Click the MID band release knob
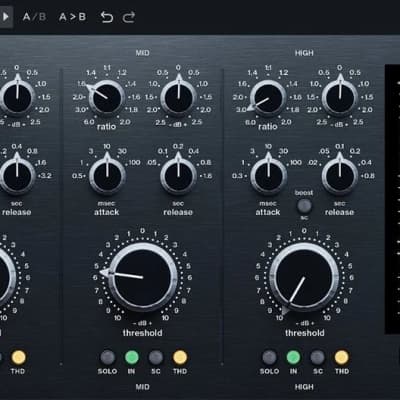The height and width of the screenshot is (400, 400). pos(178,176)
